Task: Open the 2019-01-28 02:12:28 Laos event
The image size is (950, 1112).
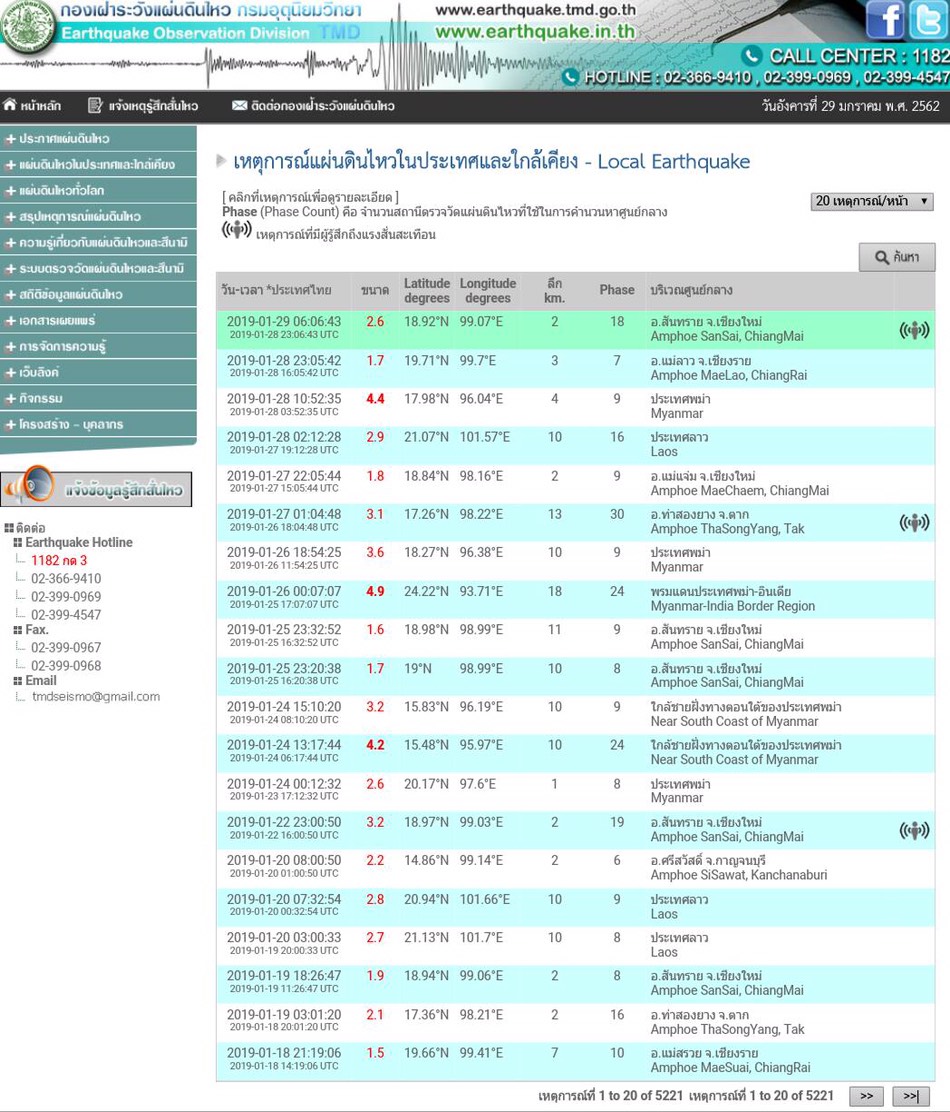Action: (575, 445)
